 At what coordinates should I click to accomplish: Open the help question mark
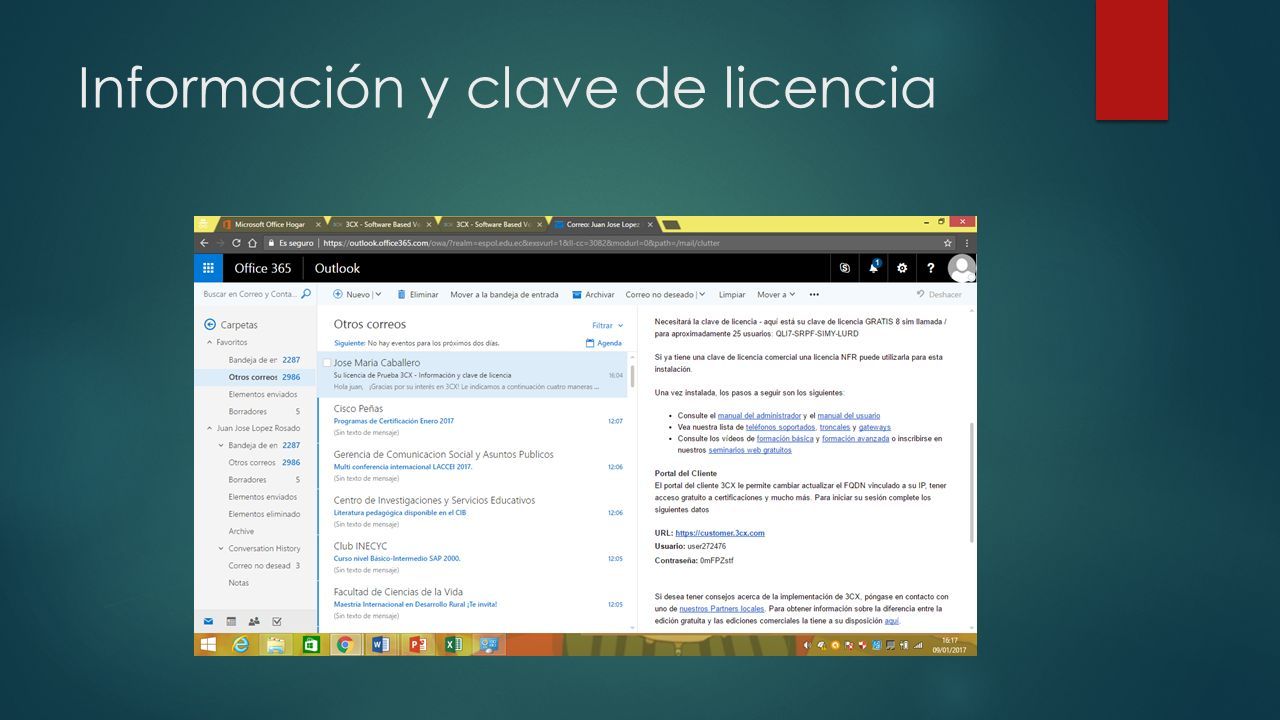[931, 268]
